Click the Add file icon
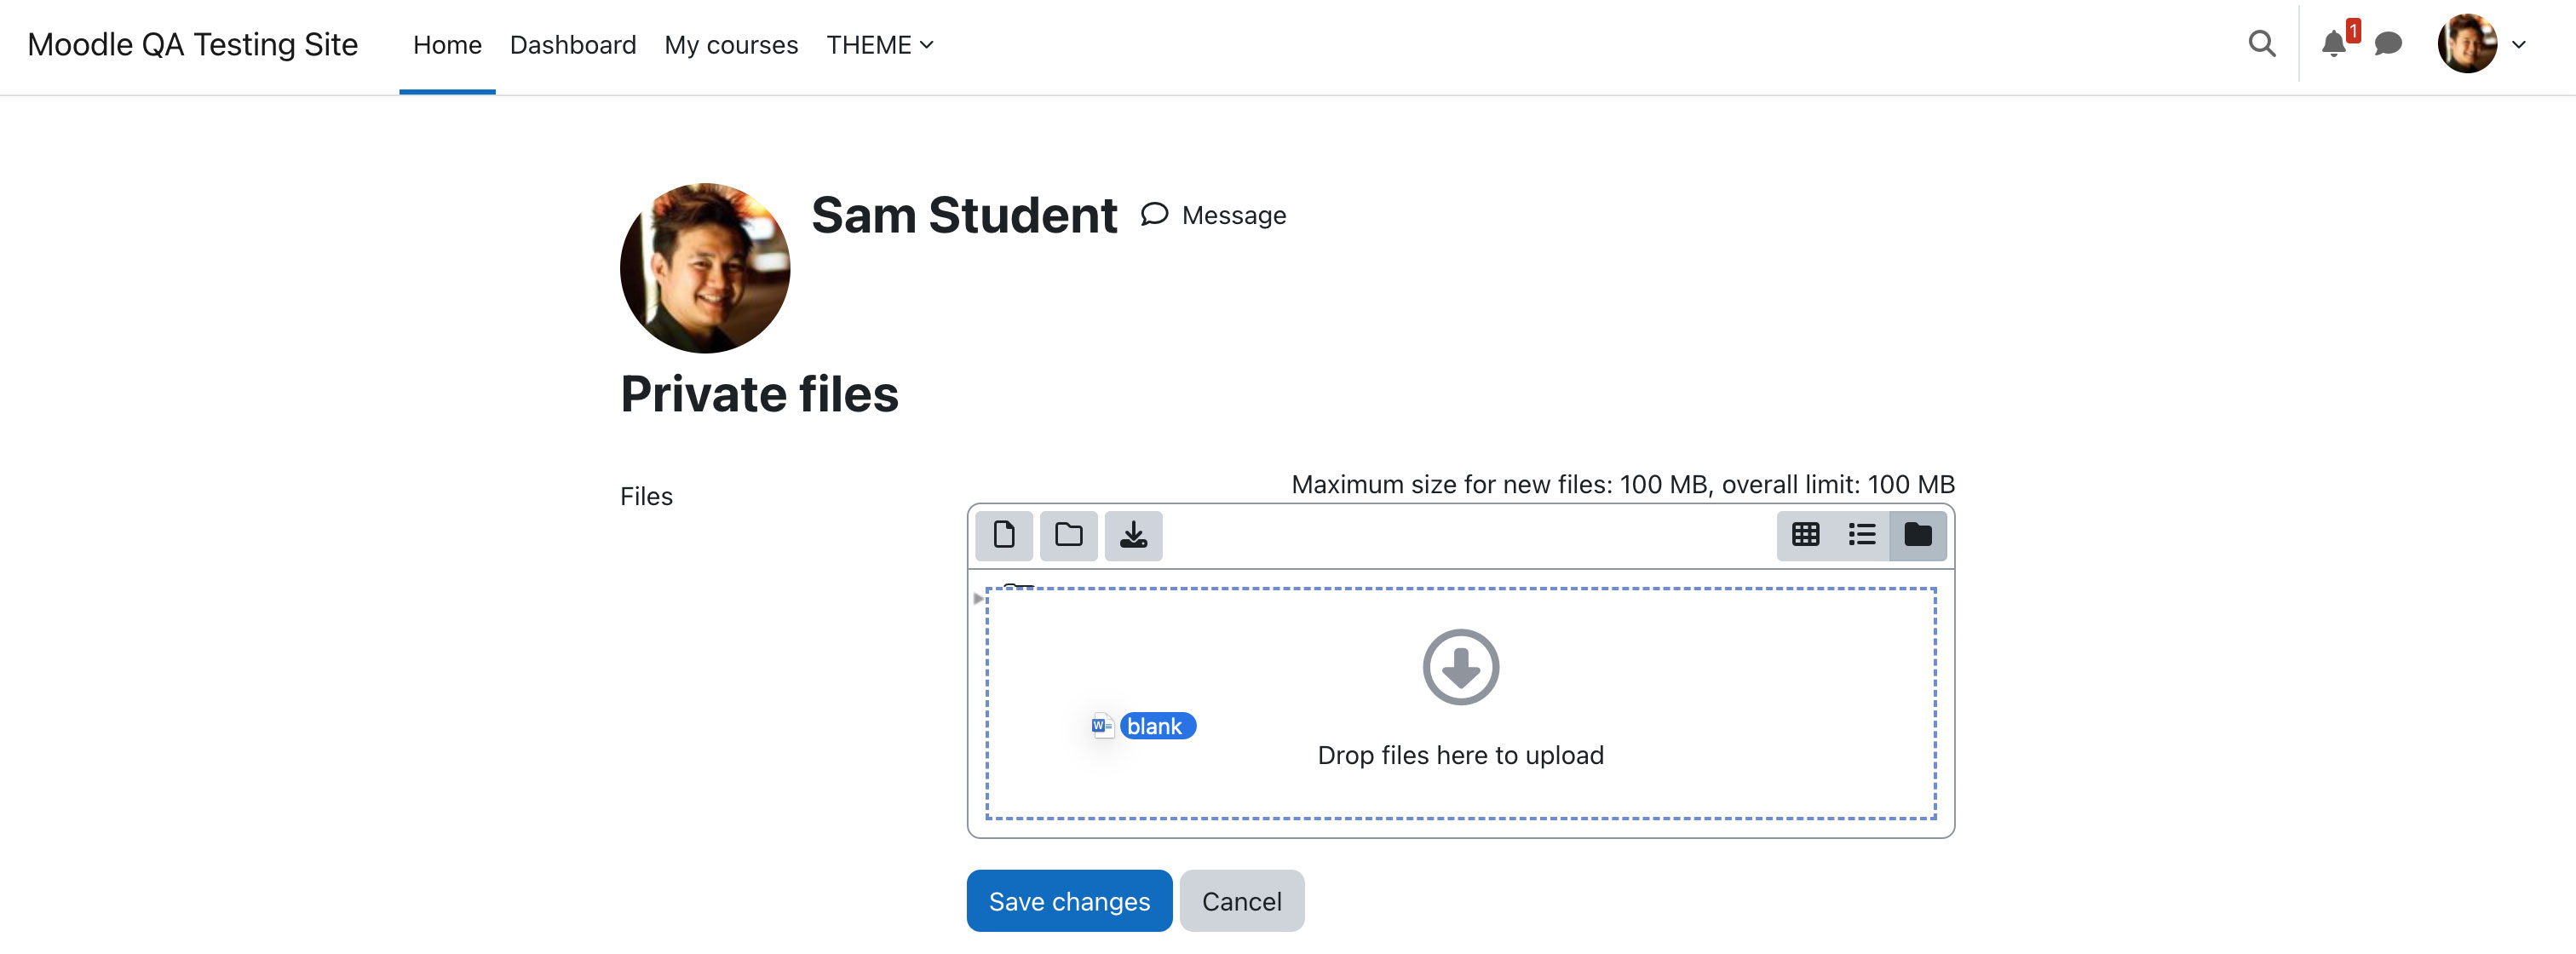This screenshot has width=2576, height=954. point(1003,535)
